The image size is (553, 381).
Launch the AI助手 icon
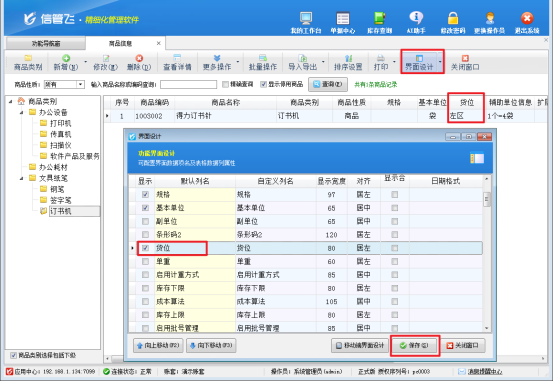tap(416, 23)
